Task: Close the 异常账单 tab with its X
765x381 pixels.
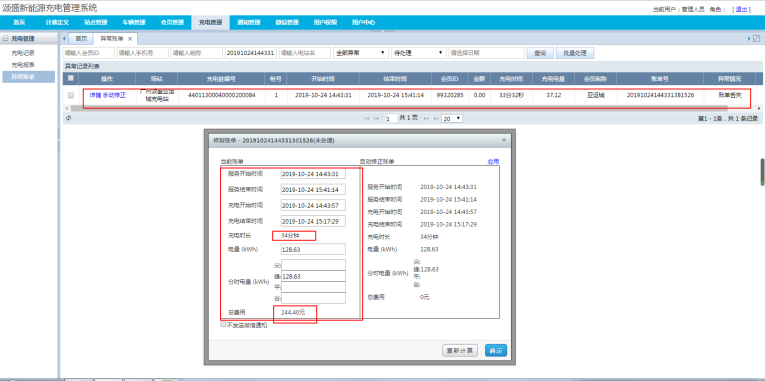Action: tap(130, 39)
